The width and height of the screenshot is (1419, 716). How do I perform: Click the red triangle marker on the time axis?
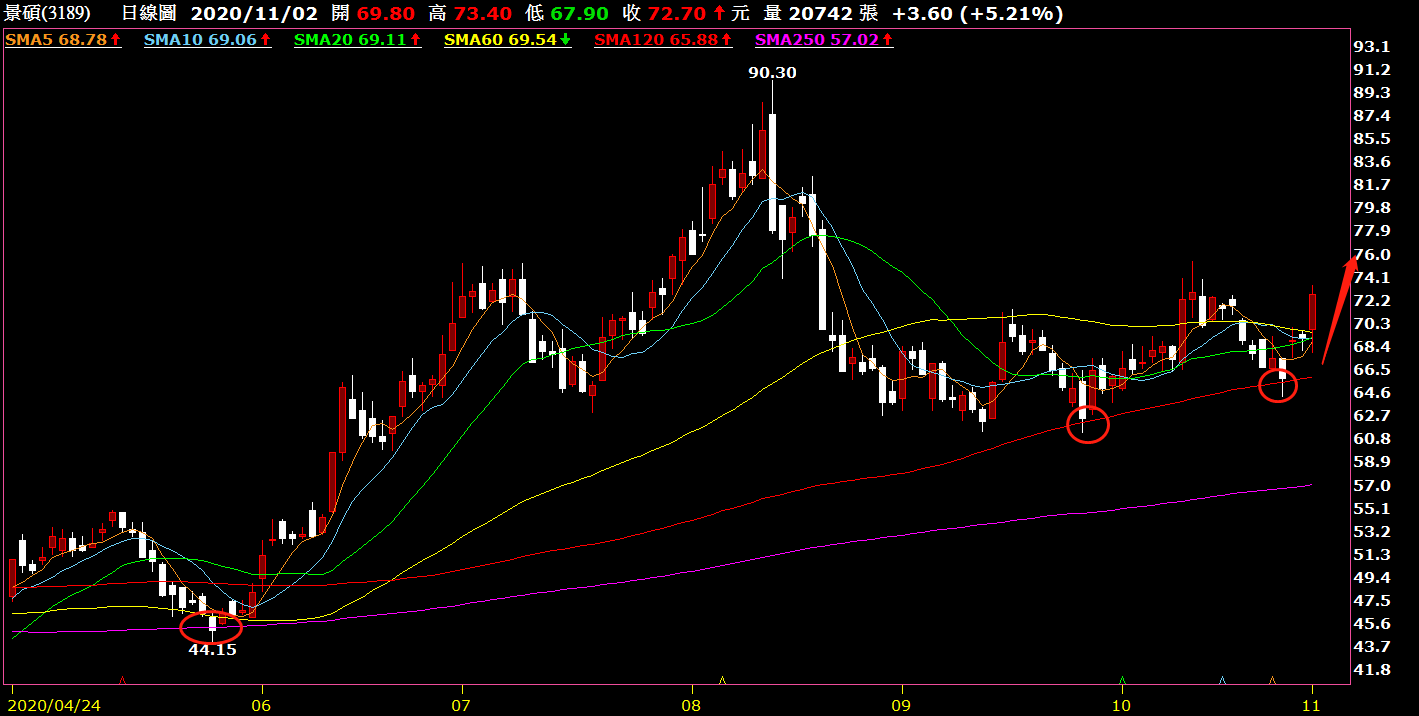[122, 680]
